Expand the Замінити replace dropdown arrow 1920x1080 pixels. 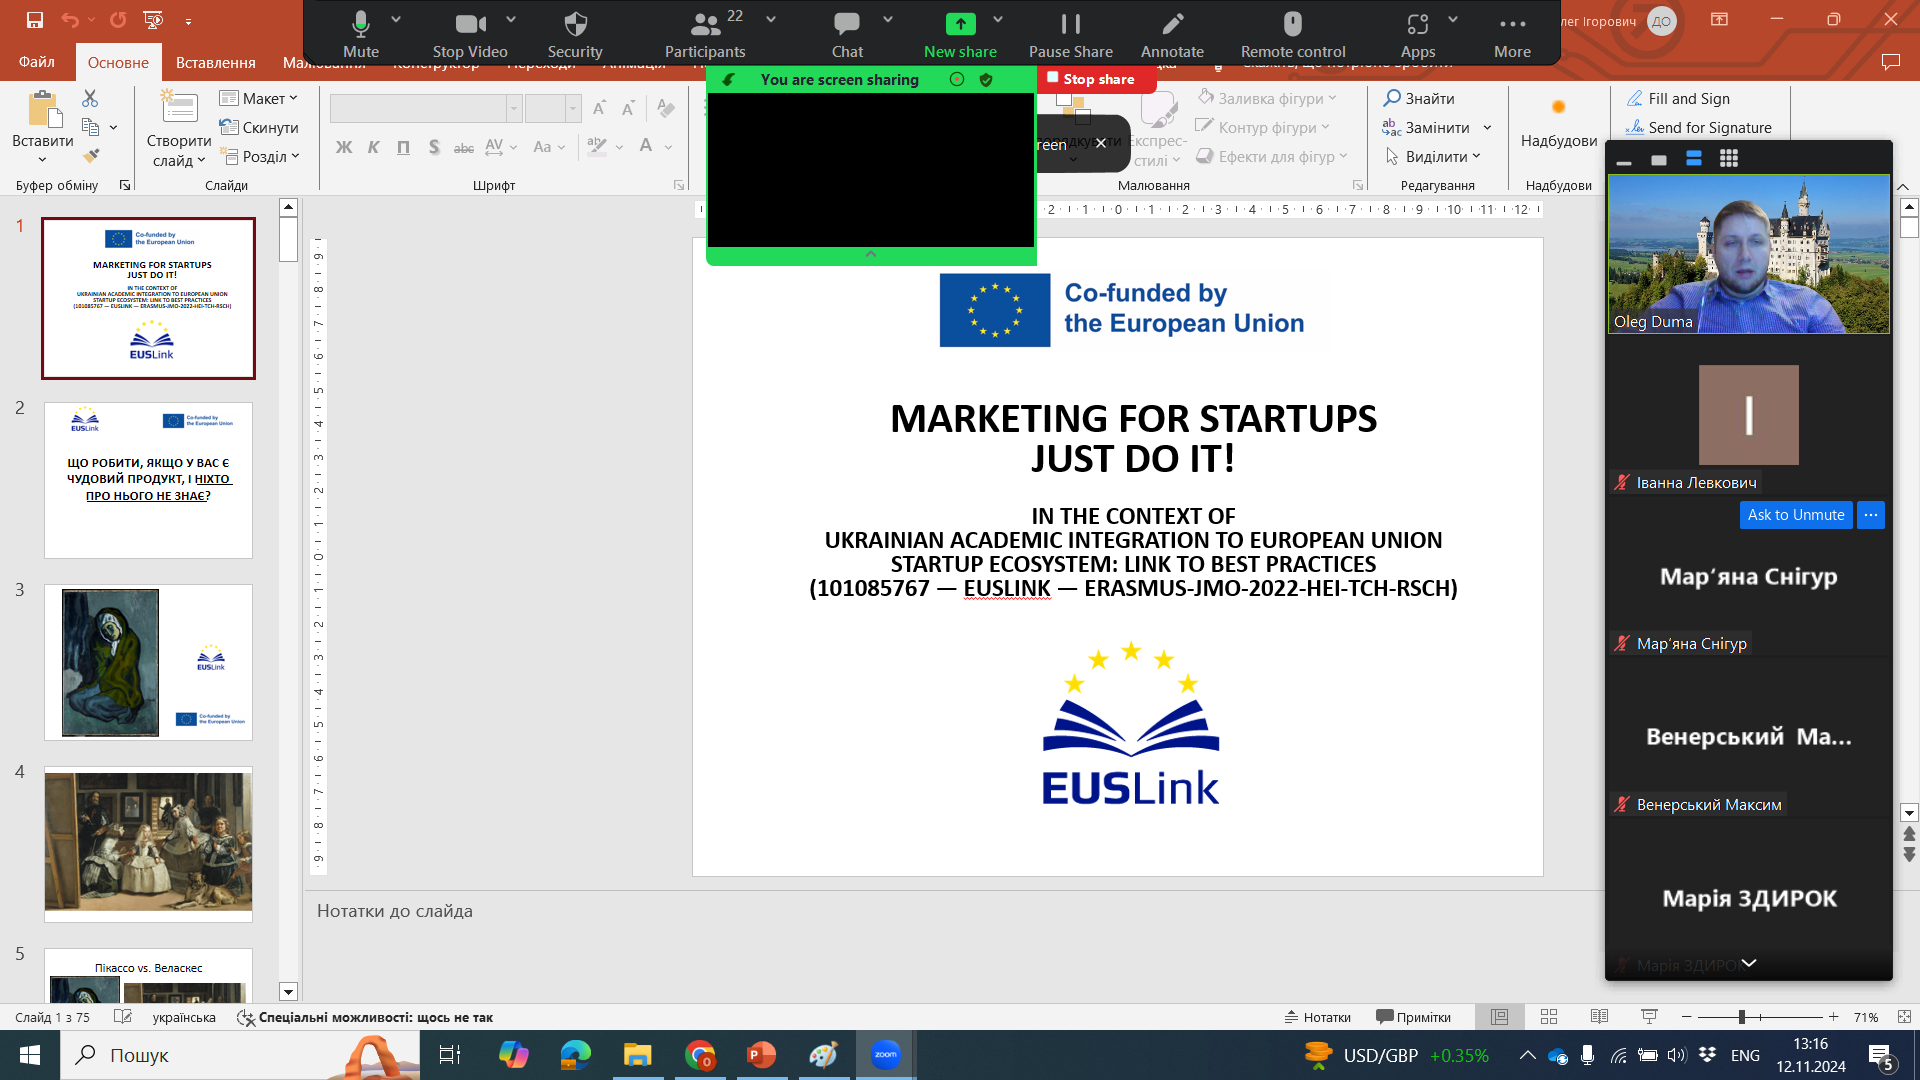(x=1488, y=128)
